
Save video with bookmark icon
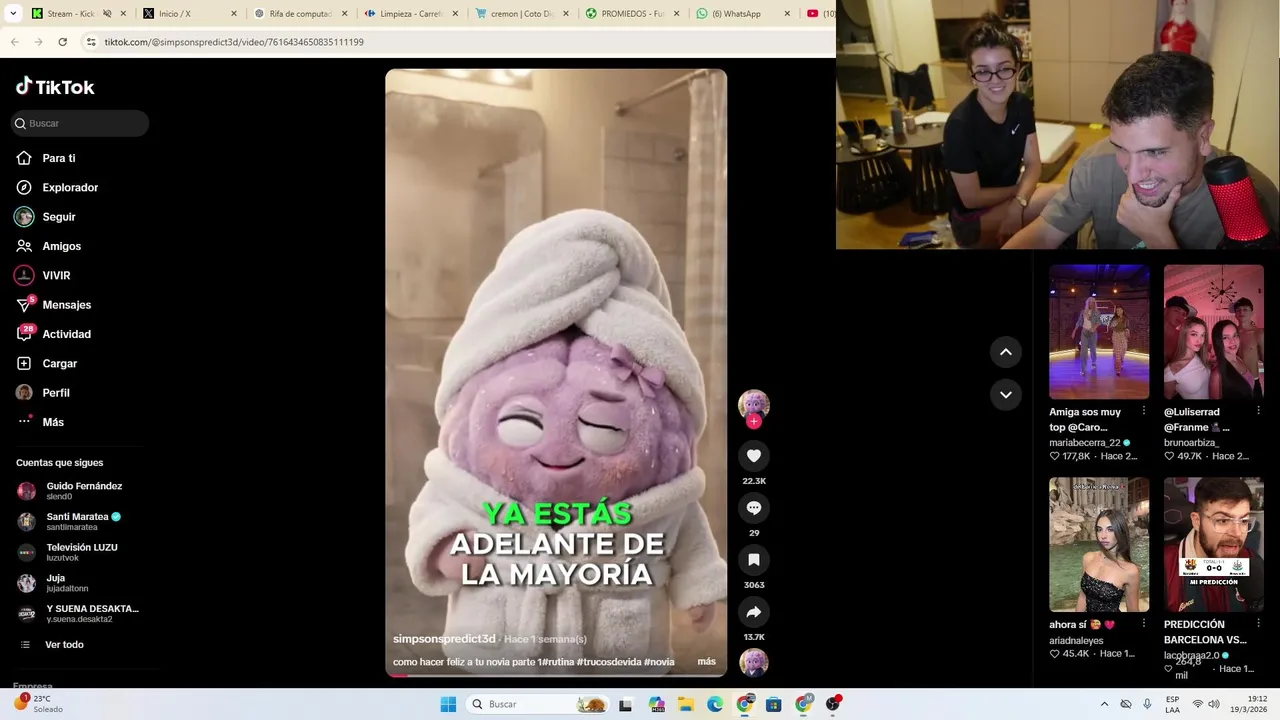[754, 560]
